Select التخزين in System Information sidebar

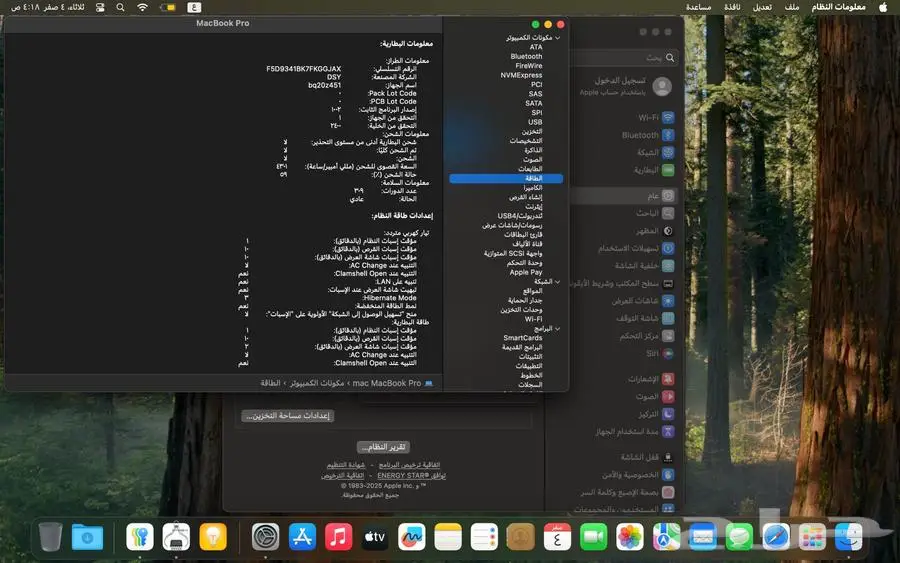click(532, 131)
